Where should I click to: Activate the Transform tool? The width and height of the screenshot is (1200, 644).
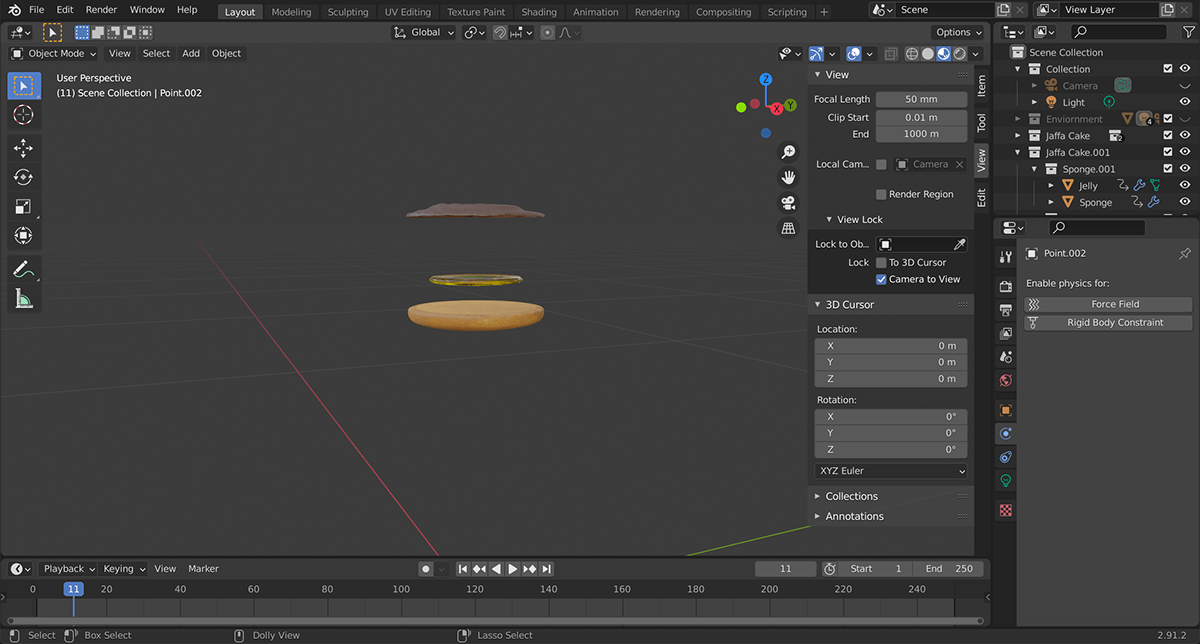(24, 235)
